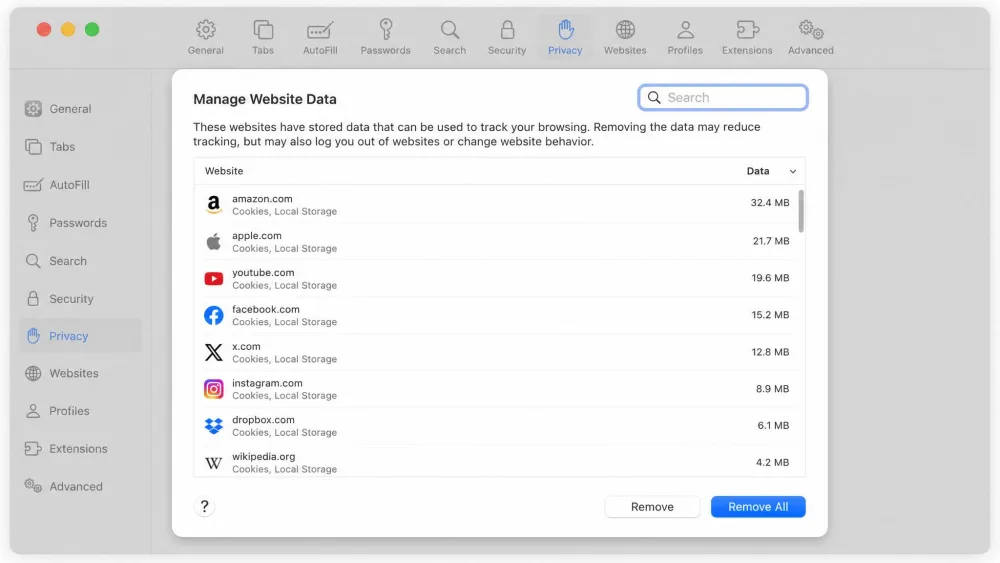The height and width of the screenshot is (563, 1000).
Task: Select Privacy hand icon in top toolbar
Action: (x=565, y=29)
